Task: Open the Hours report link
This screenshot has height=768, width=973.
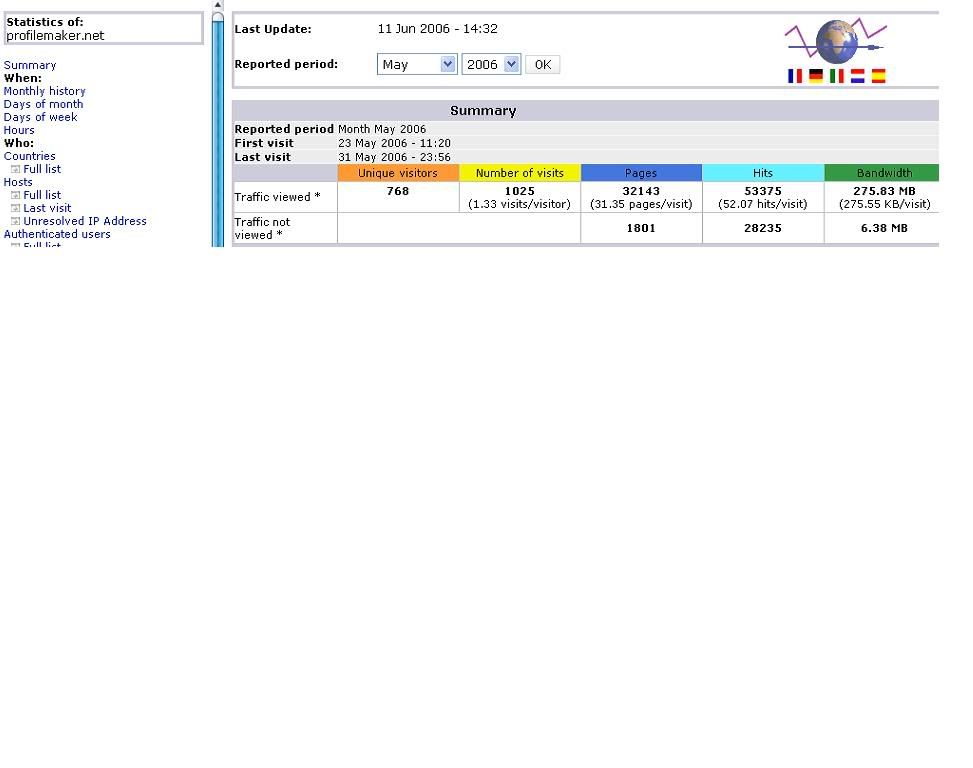Action: pos(19,130)
